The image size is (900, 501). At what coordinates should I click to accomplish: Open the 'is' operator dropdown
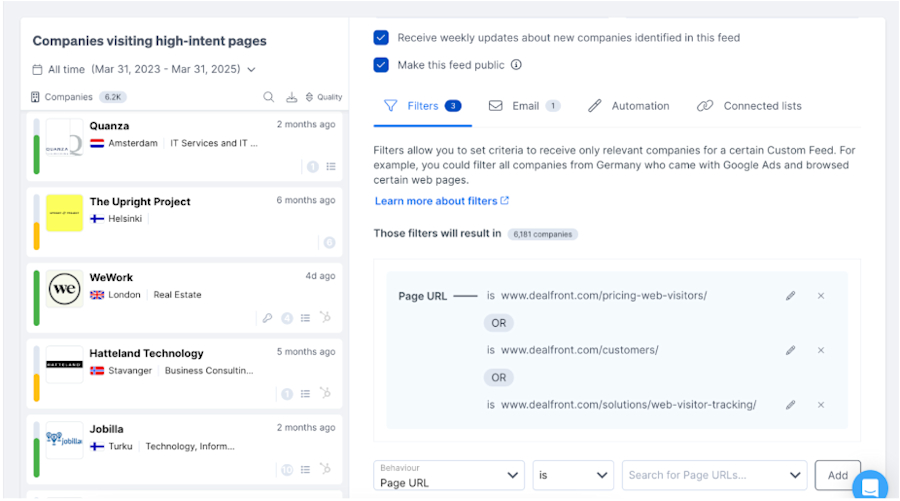pos(573,475)
